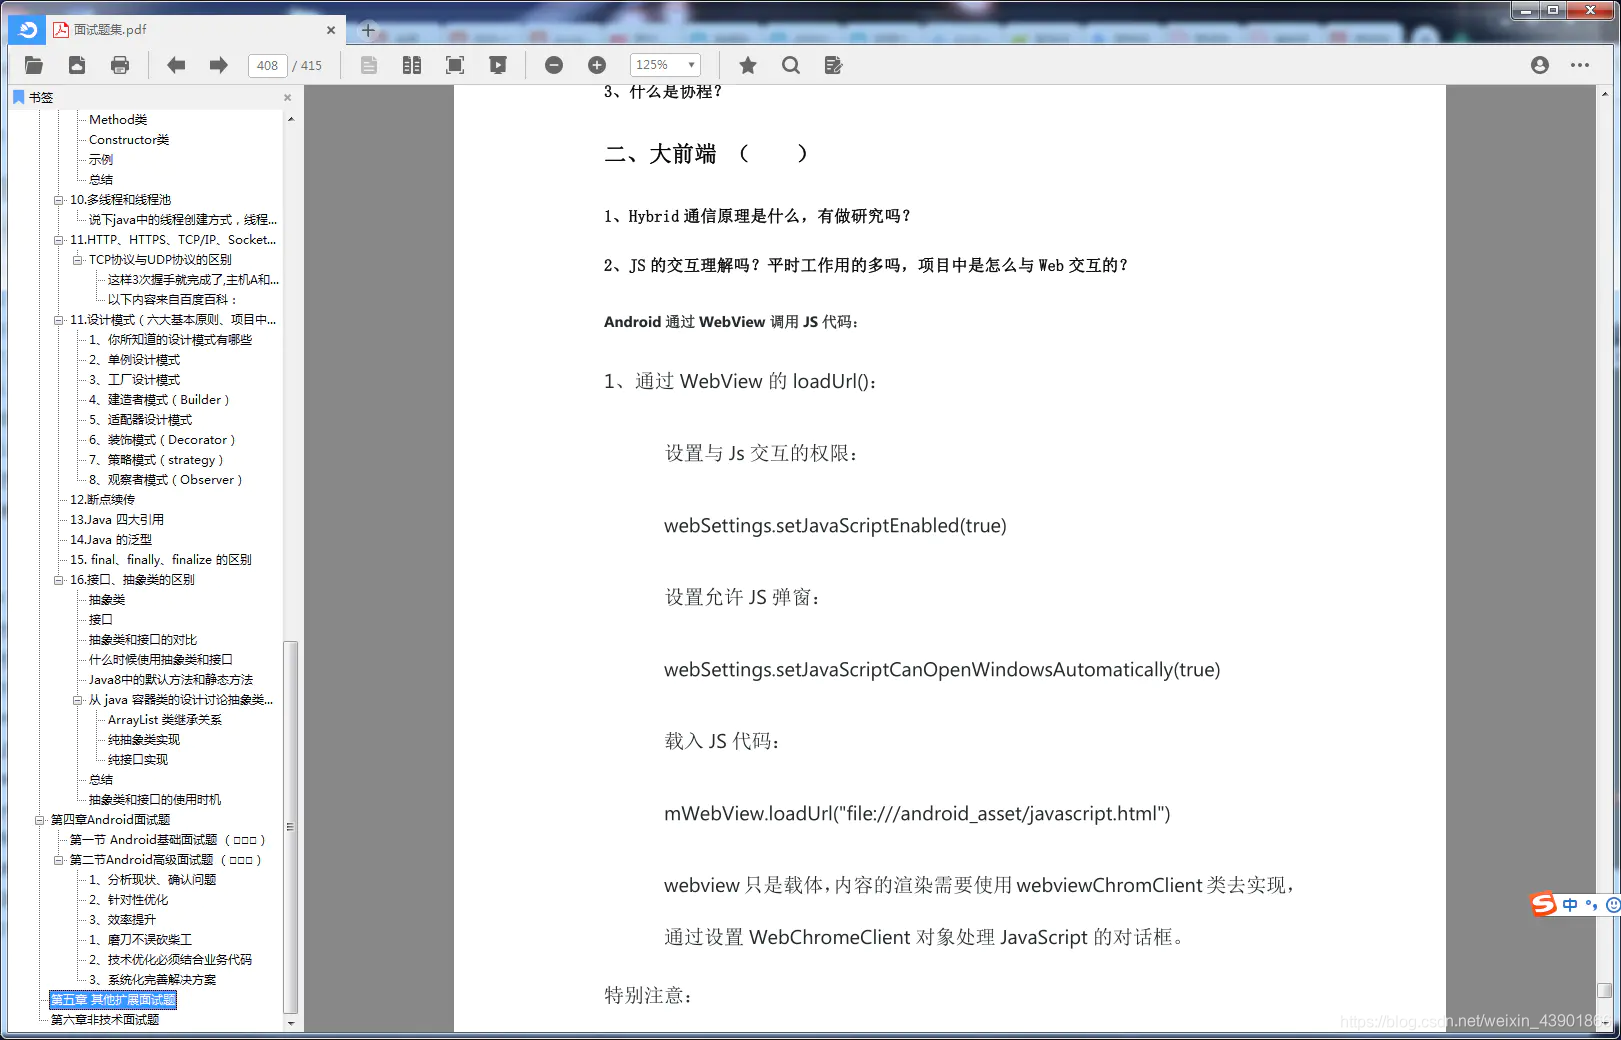Collapse 第四章Android面试题 node
Image resolution: width=1621 pixels, height=1040 pixels.
coord(40,820)
